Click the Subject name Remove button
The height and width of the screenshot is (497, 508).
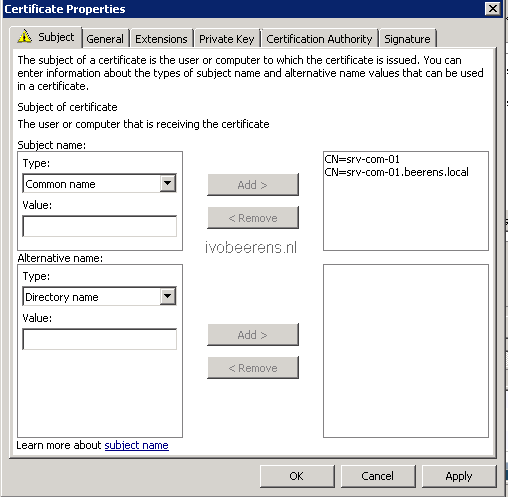pyautogui.click(x=253, y=218)
